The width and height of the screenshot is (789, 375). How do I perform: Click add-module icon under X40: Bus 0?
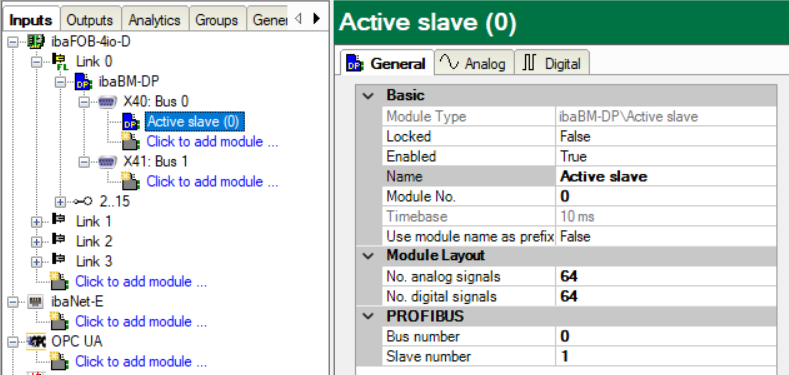[x=130, y=142]
